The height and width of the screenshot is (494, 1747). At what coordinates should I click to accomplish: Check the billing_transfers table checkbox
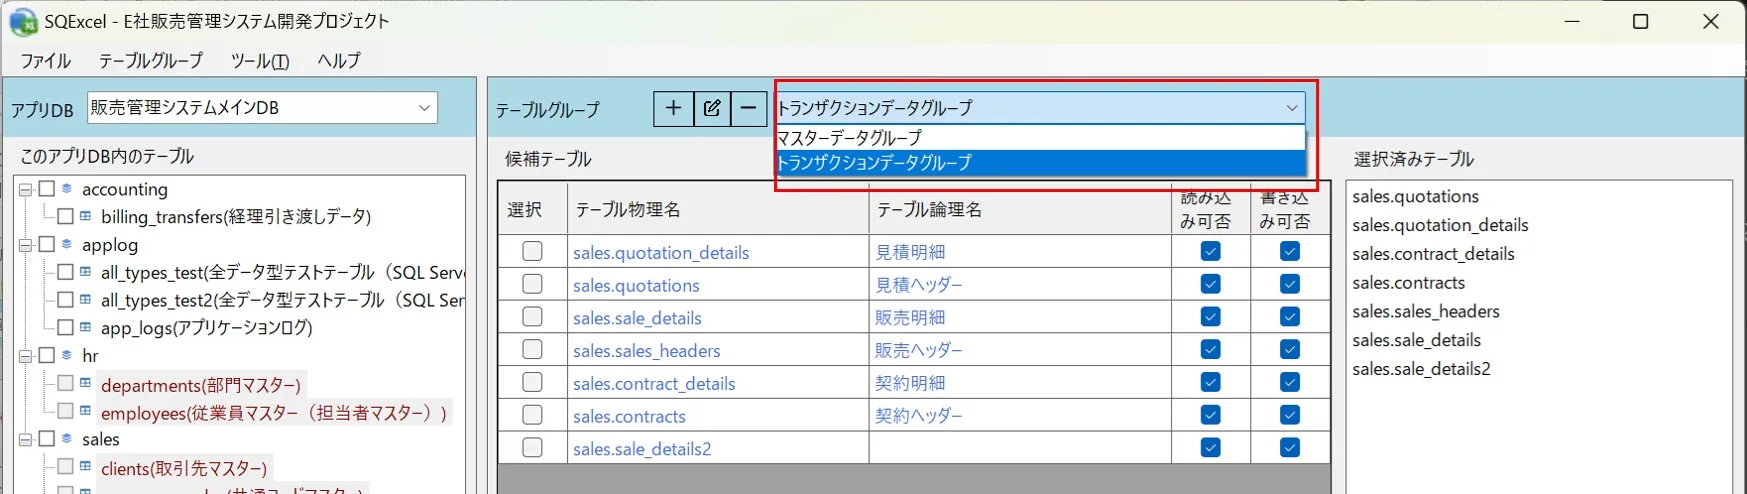coord(65,216)
